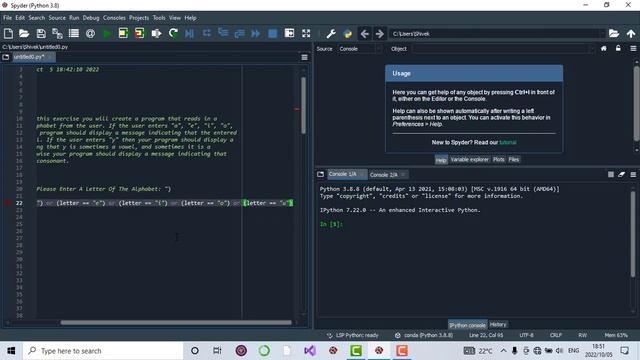This screenshot has width=640, height=360.
Task: Click the editor vertical scrollbar
Action: pos(303,105)
